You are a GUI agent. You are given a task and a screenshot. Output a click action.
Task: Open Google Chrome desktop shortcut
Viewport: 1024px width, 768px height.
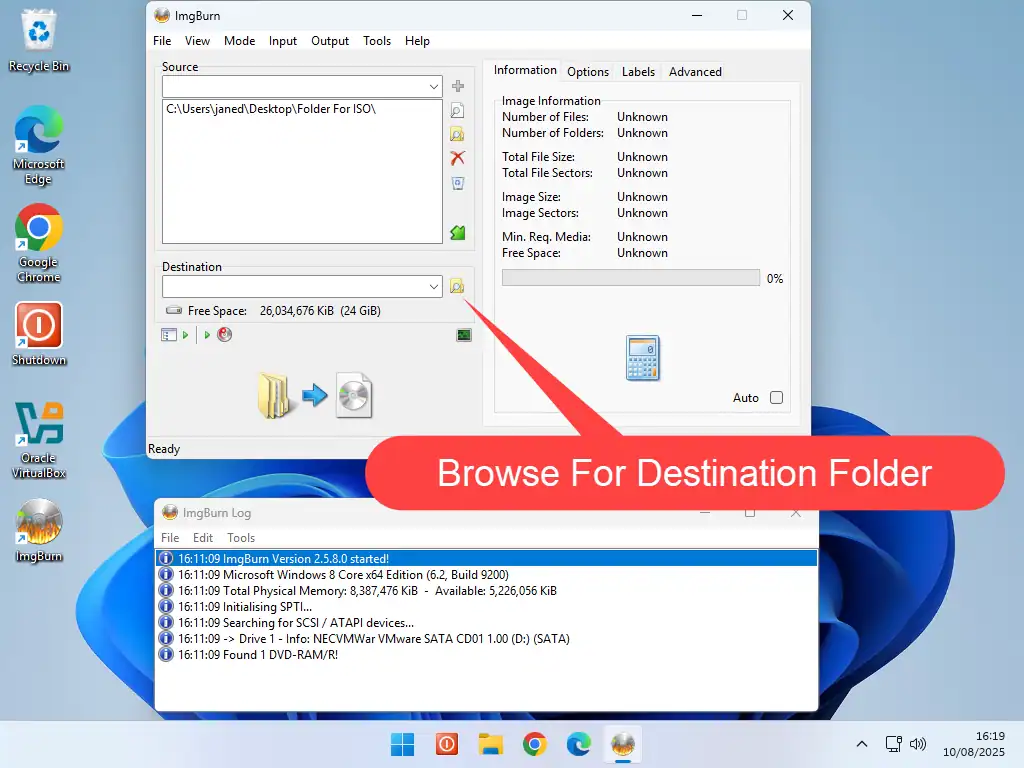coord(39,243)
